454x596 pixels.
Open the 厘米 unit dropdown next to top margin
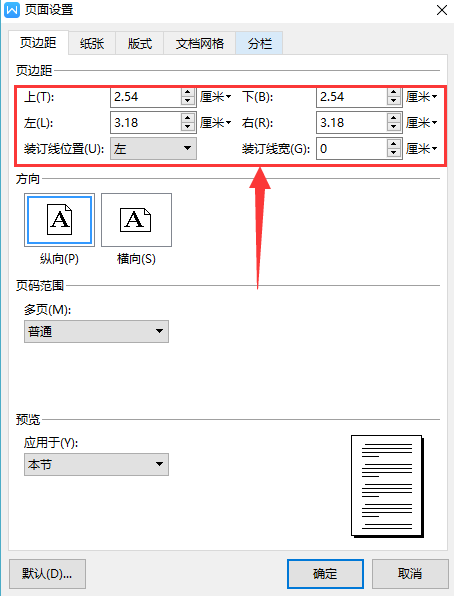(216, 97)
